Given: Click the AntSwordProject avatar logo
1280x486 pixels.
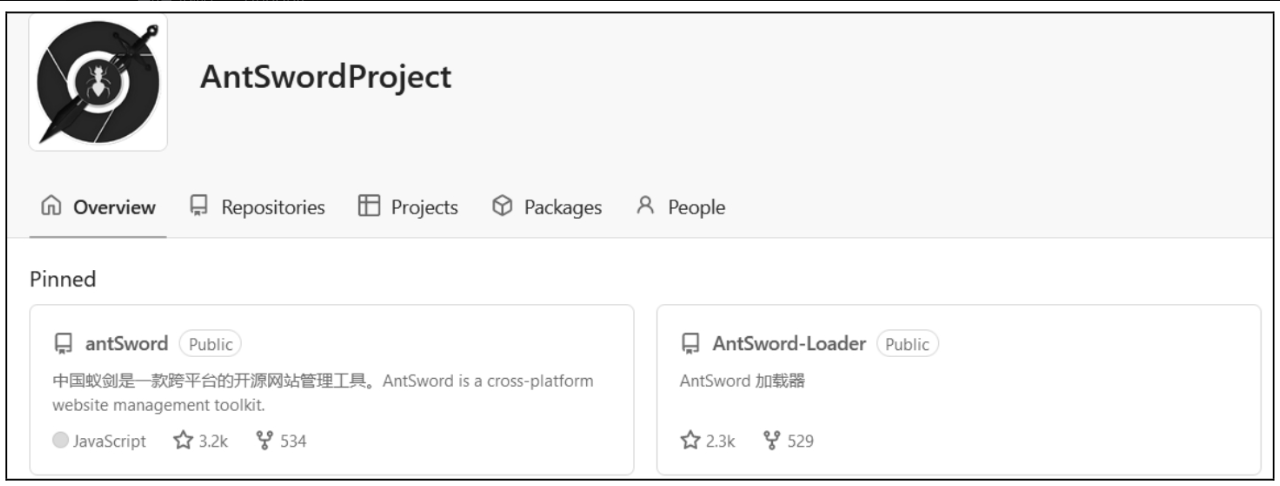Looking at the screenshot, I should coord(98,82).
